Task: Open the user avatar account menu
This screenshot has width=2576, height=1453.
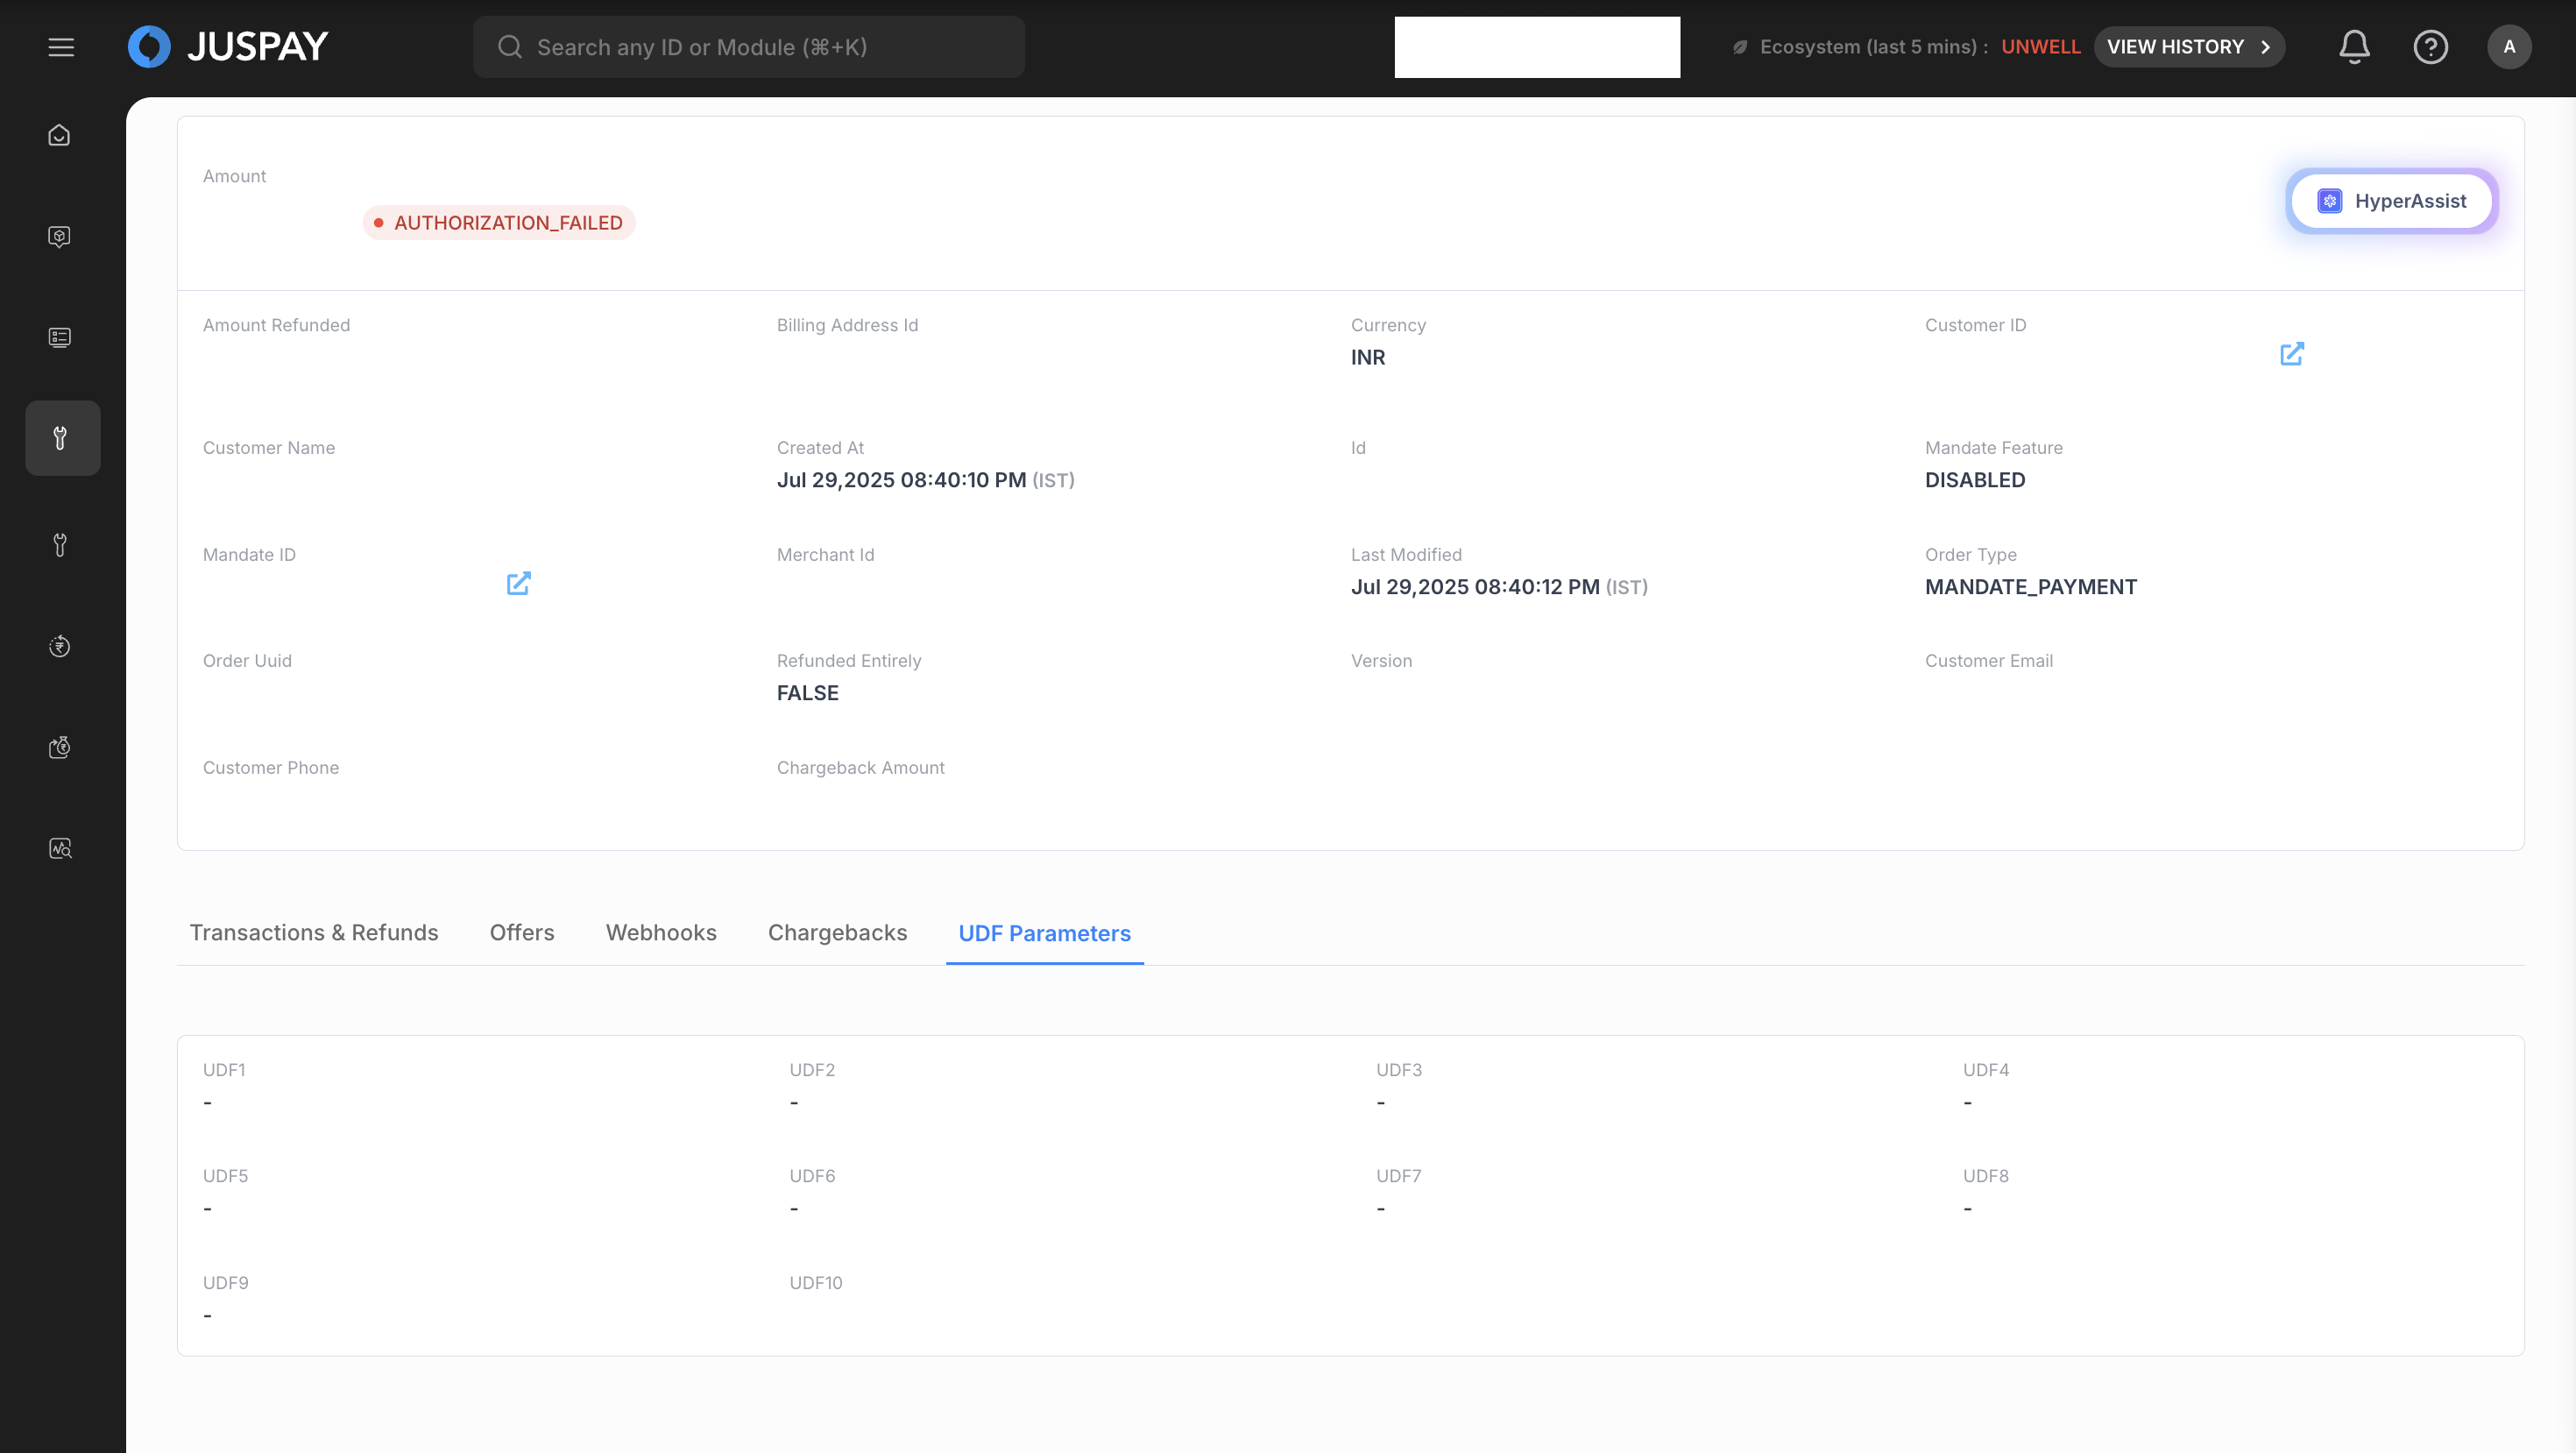Action: (2508, 47)
